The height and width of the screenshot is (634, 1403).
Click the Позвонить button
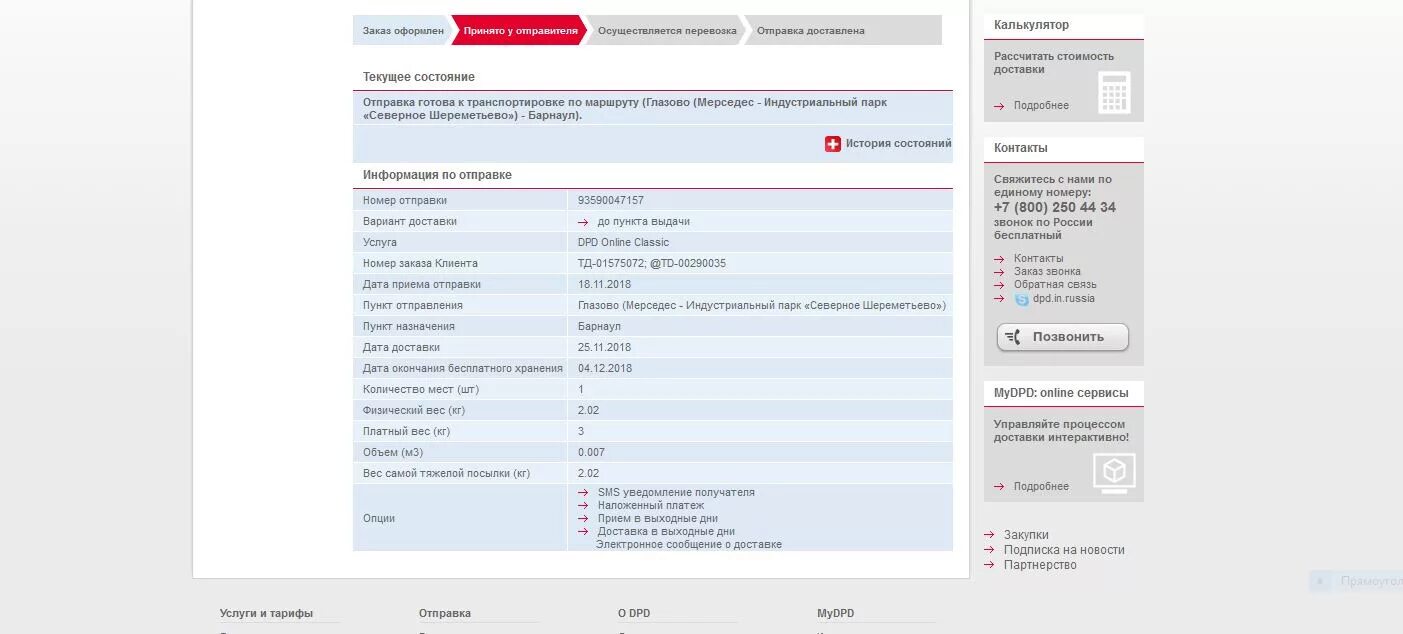tap(1063, 337)
